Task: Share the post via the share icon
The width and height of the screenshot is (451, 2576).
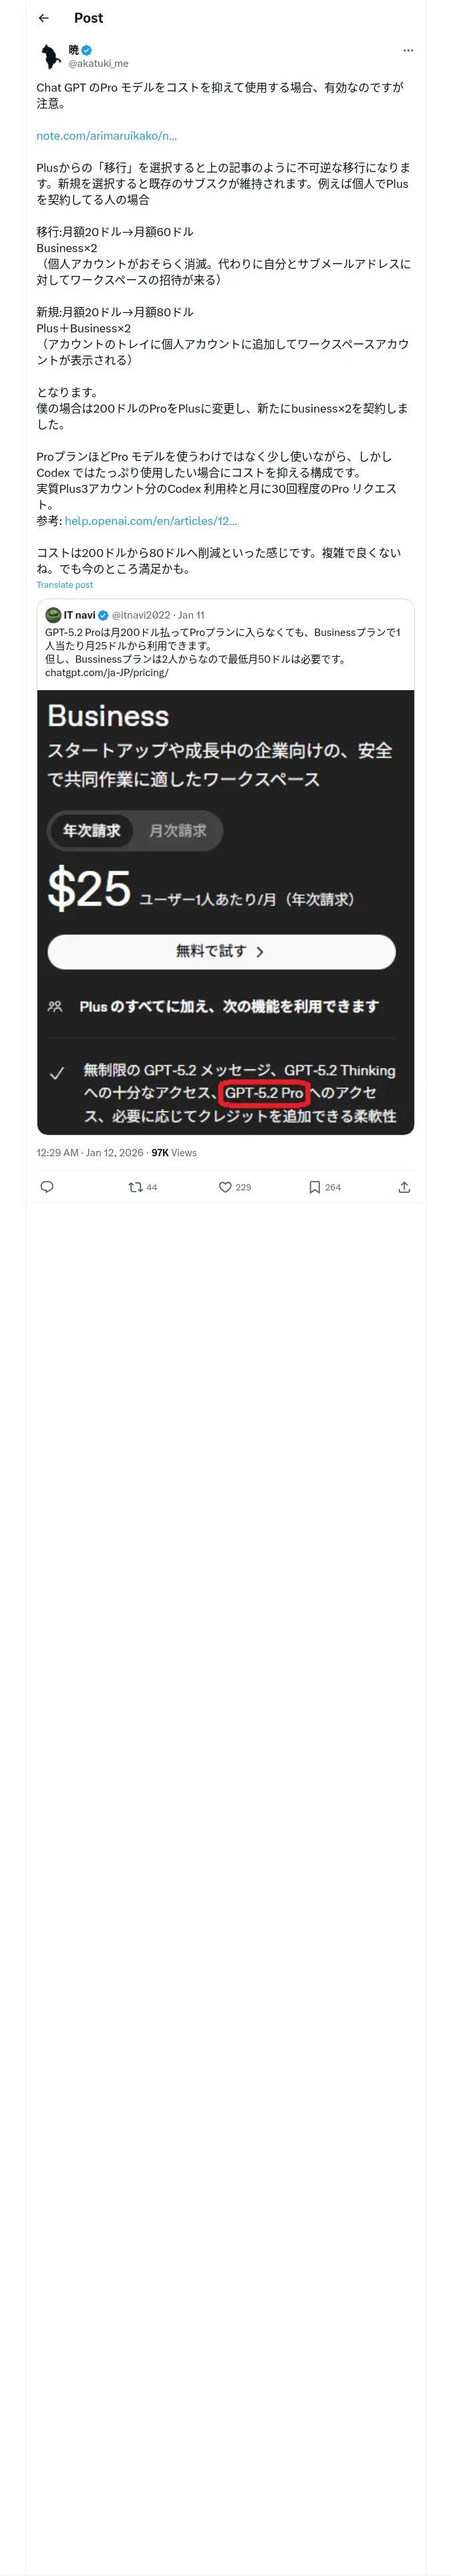Action: [404, 1187]
